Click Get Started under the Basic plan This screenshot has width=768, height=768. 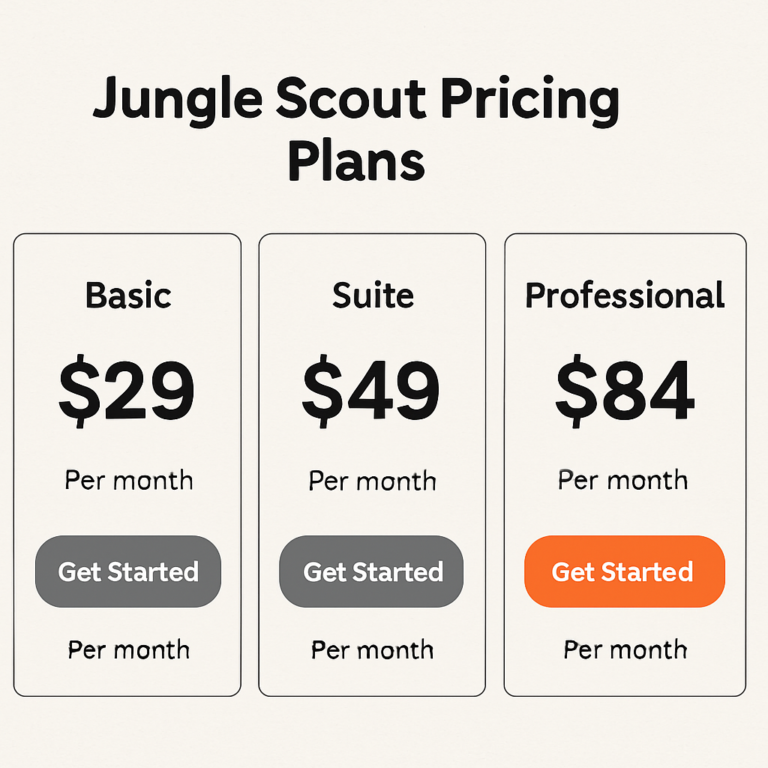click(x=128, y=572)
